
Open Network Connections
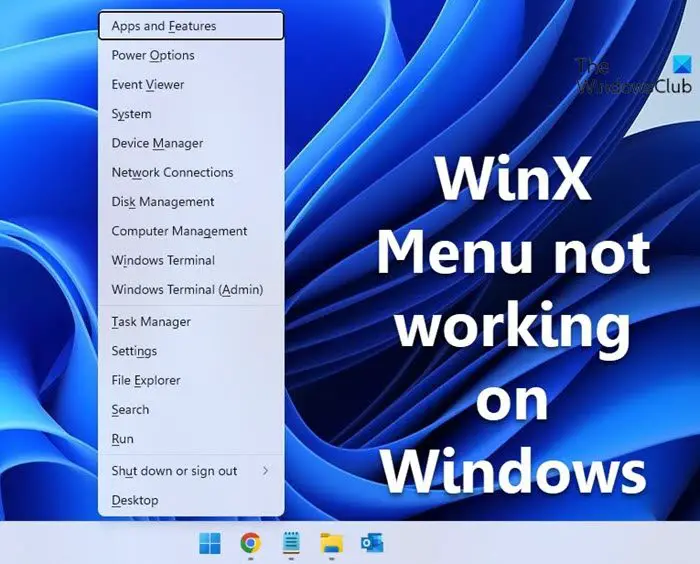[x=191, y=172]
